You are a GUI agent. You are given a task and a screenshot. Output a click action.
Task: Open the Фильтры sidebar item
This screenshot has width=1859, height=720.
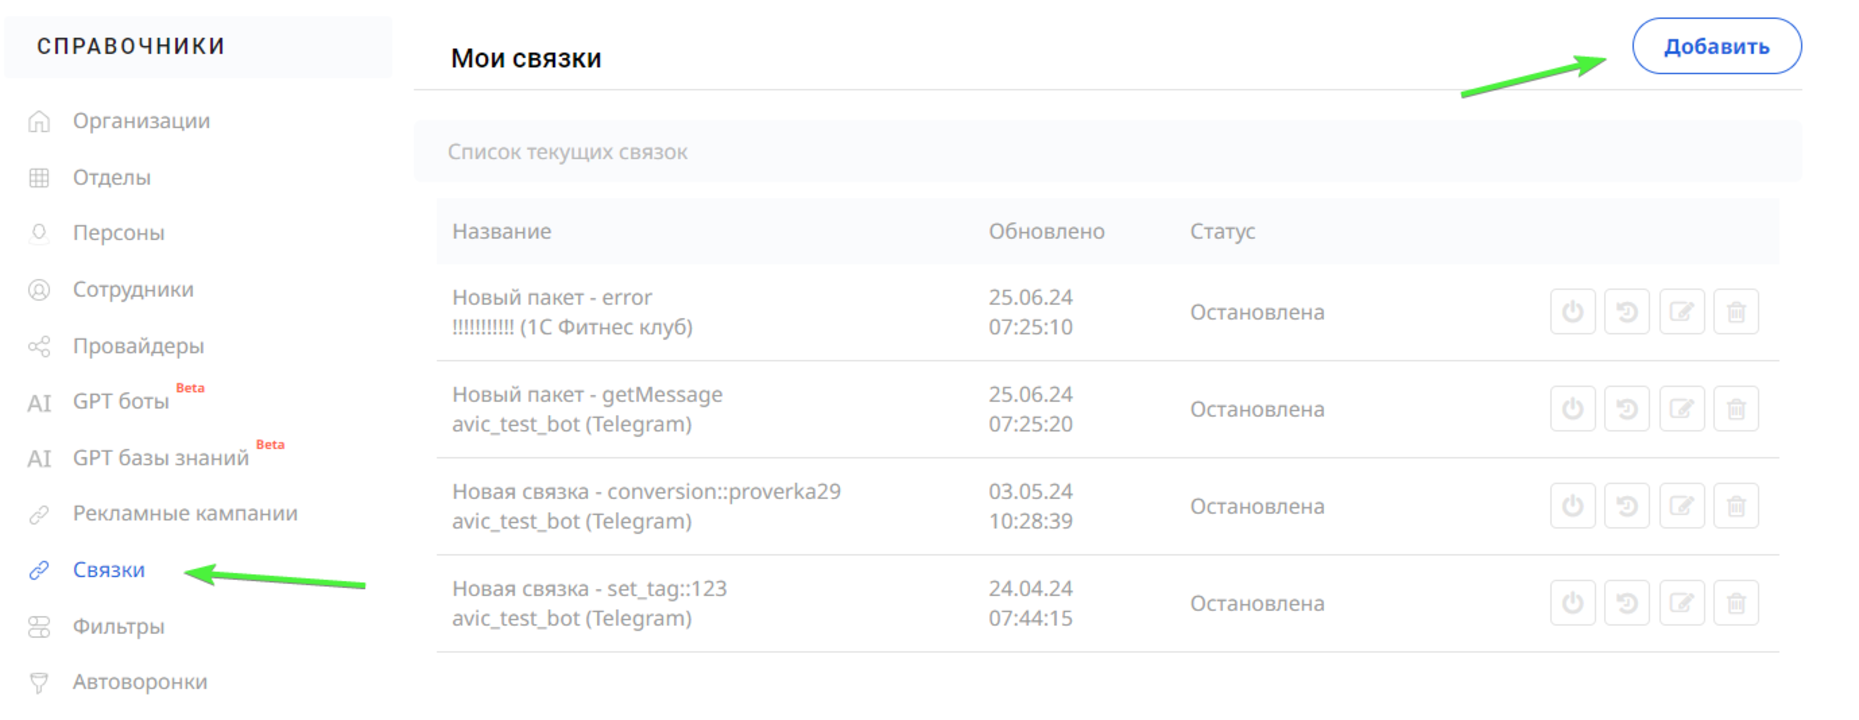[118, 627]
